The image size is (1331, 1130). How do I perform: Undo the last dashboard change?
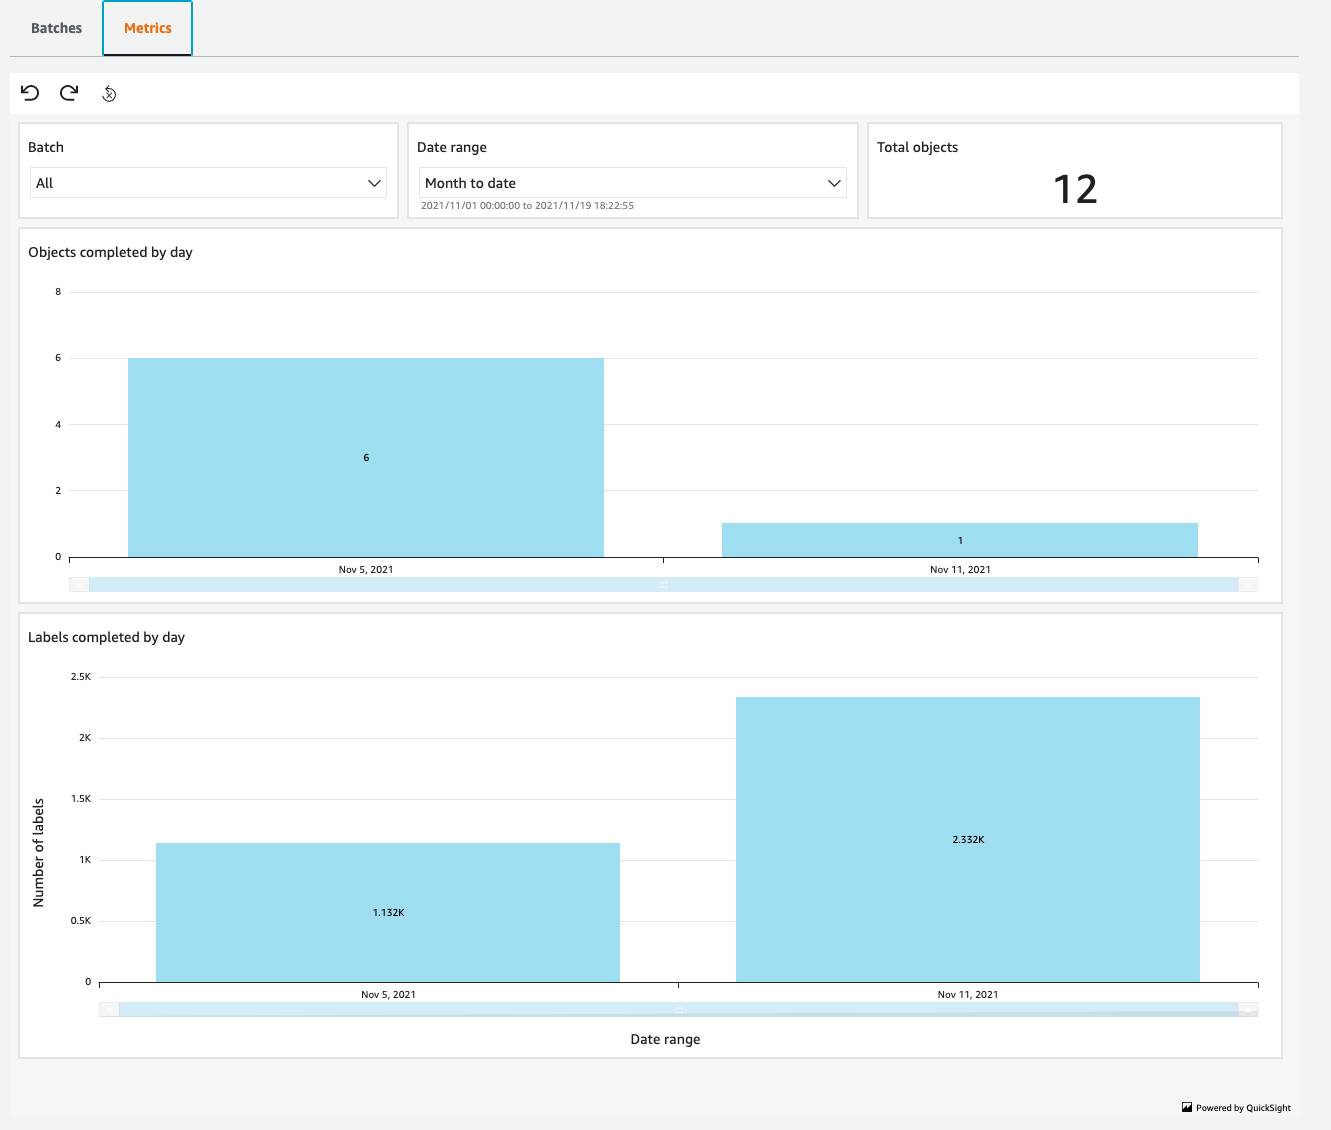pos(29,92)
